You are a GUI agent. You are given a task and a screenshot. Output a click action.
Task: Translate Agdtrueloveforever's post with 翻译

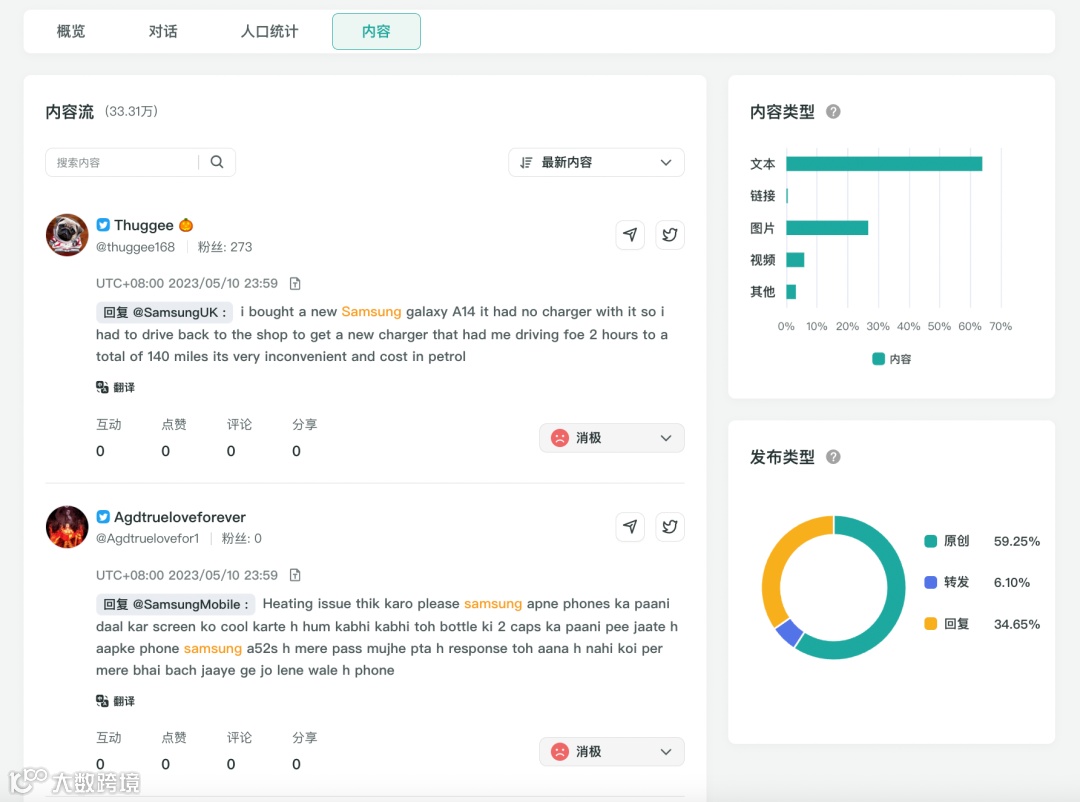tap(116, 701)
